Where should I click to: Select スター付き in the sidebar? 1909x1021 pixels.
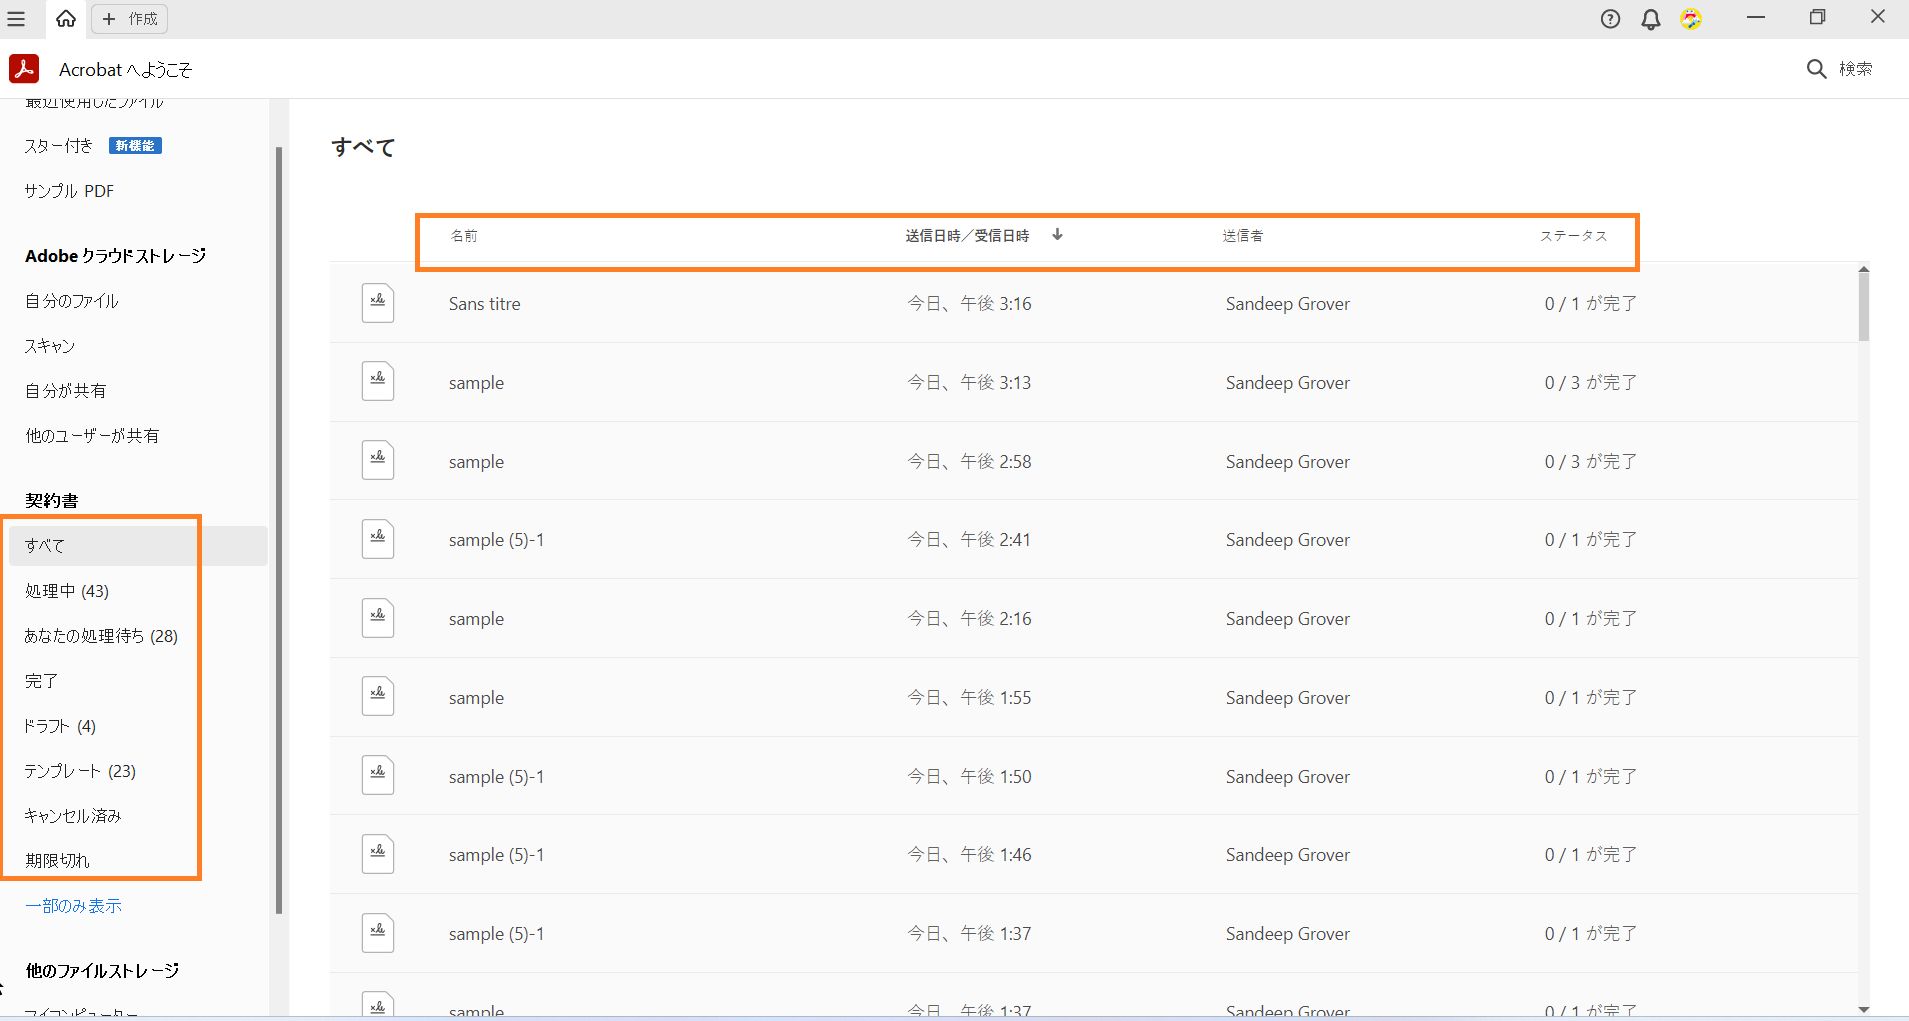(x=58, y=146)
